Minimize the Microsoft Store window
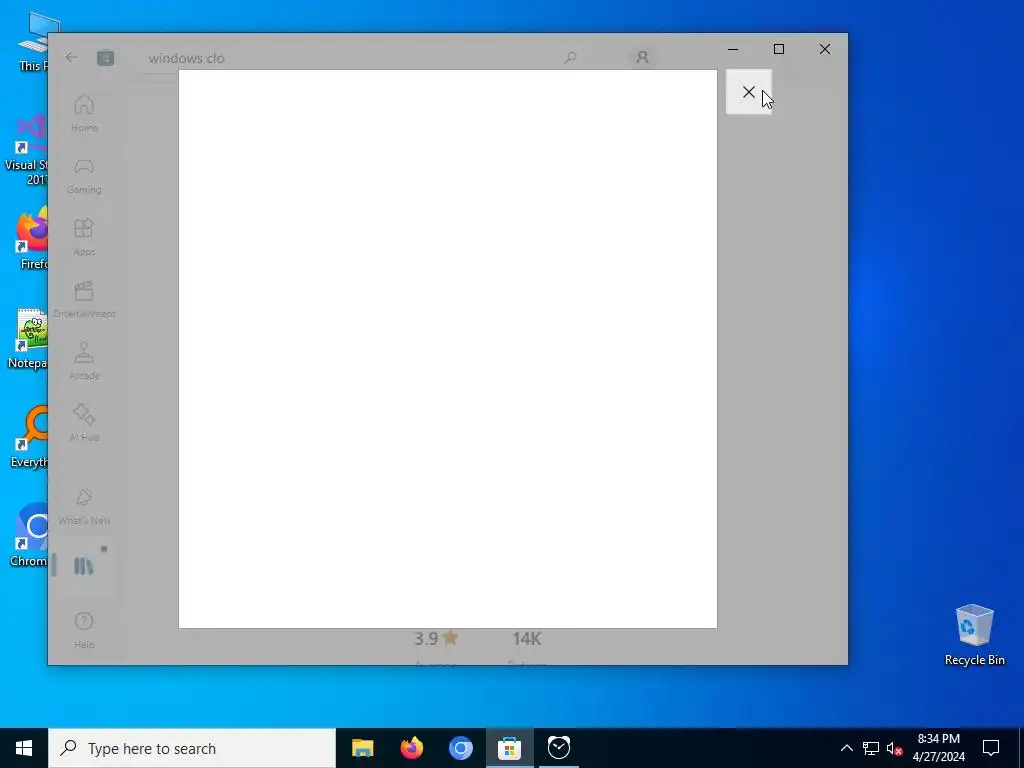Image resolution: width=1024 pixels, height=768 pixels. 733,49
